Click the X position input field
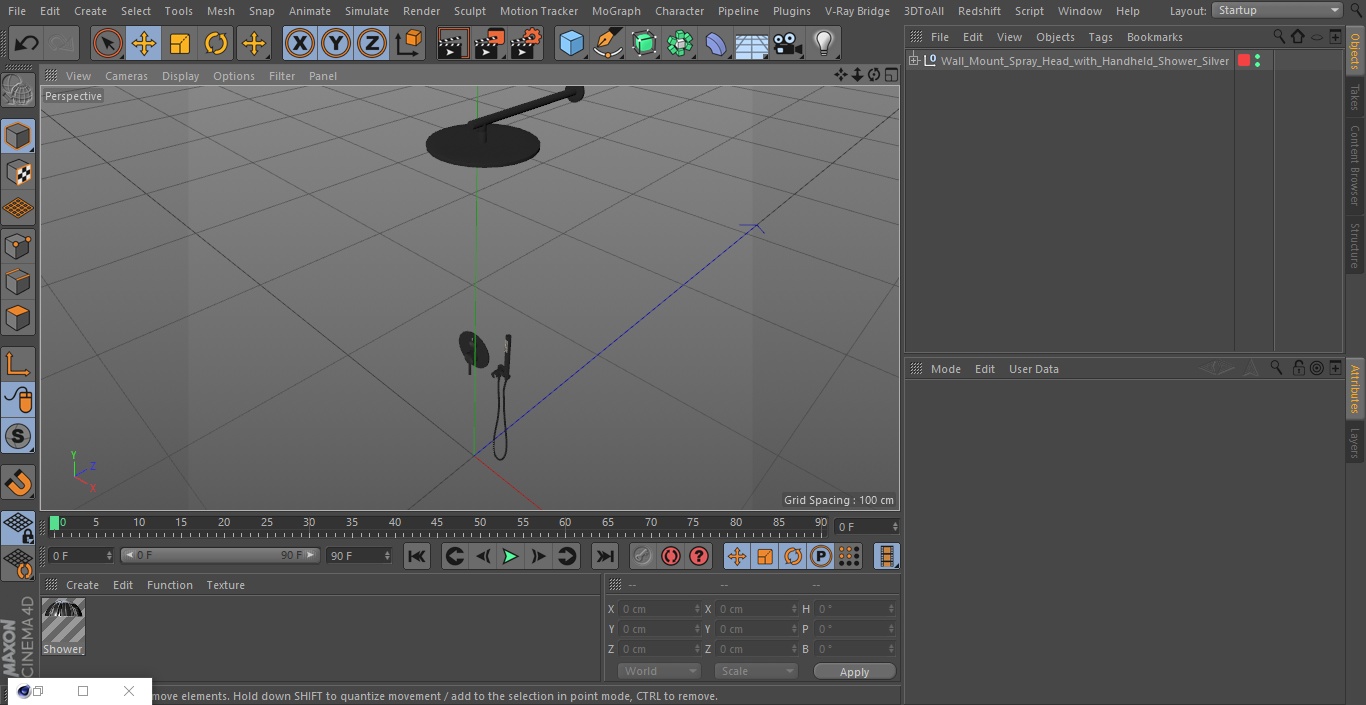 (659, 609)
